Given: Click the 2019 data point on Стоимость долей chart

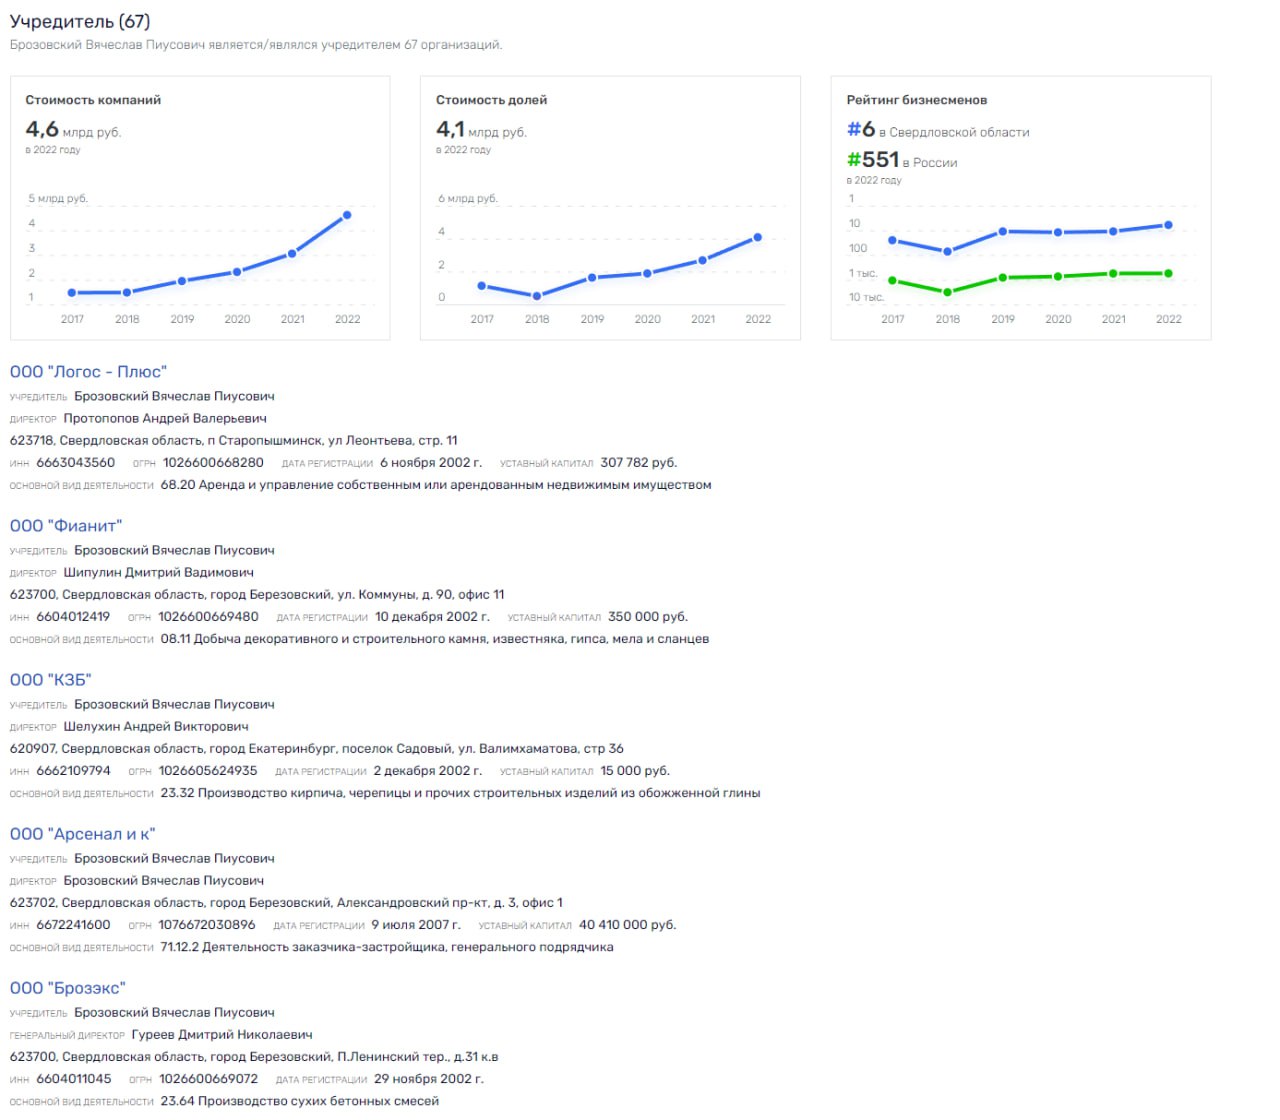Looking at the screenshot, I should [x=592, y=277].
